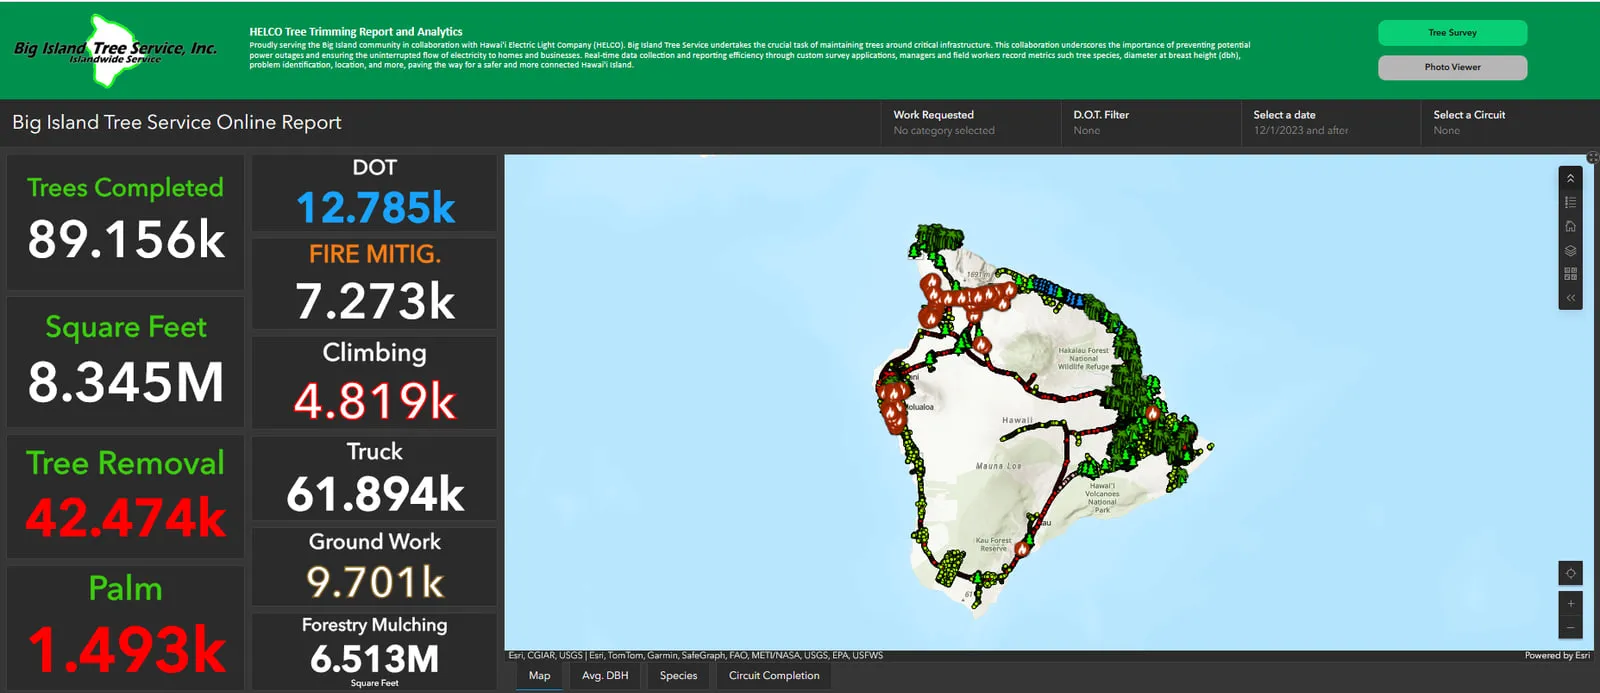Open the Select a date filter
Screen dimensions: 1600x693
[1330, 123]
